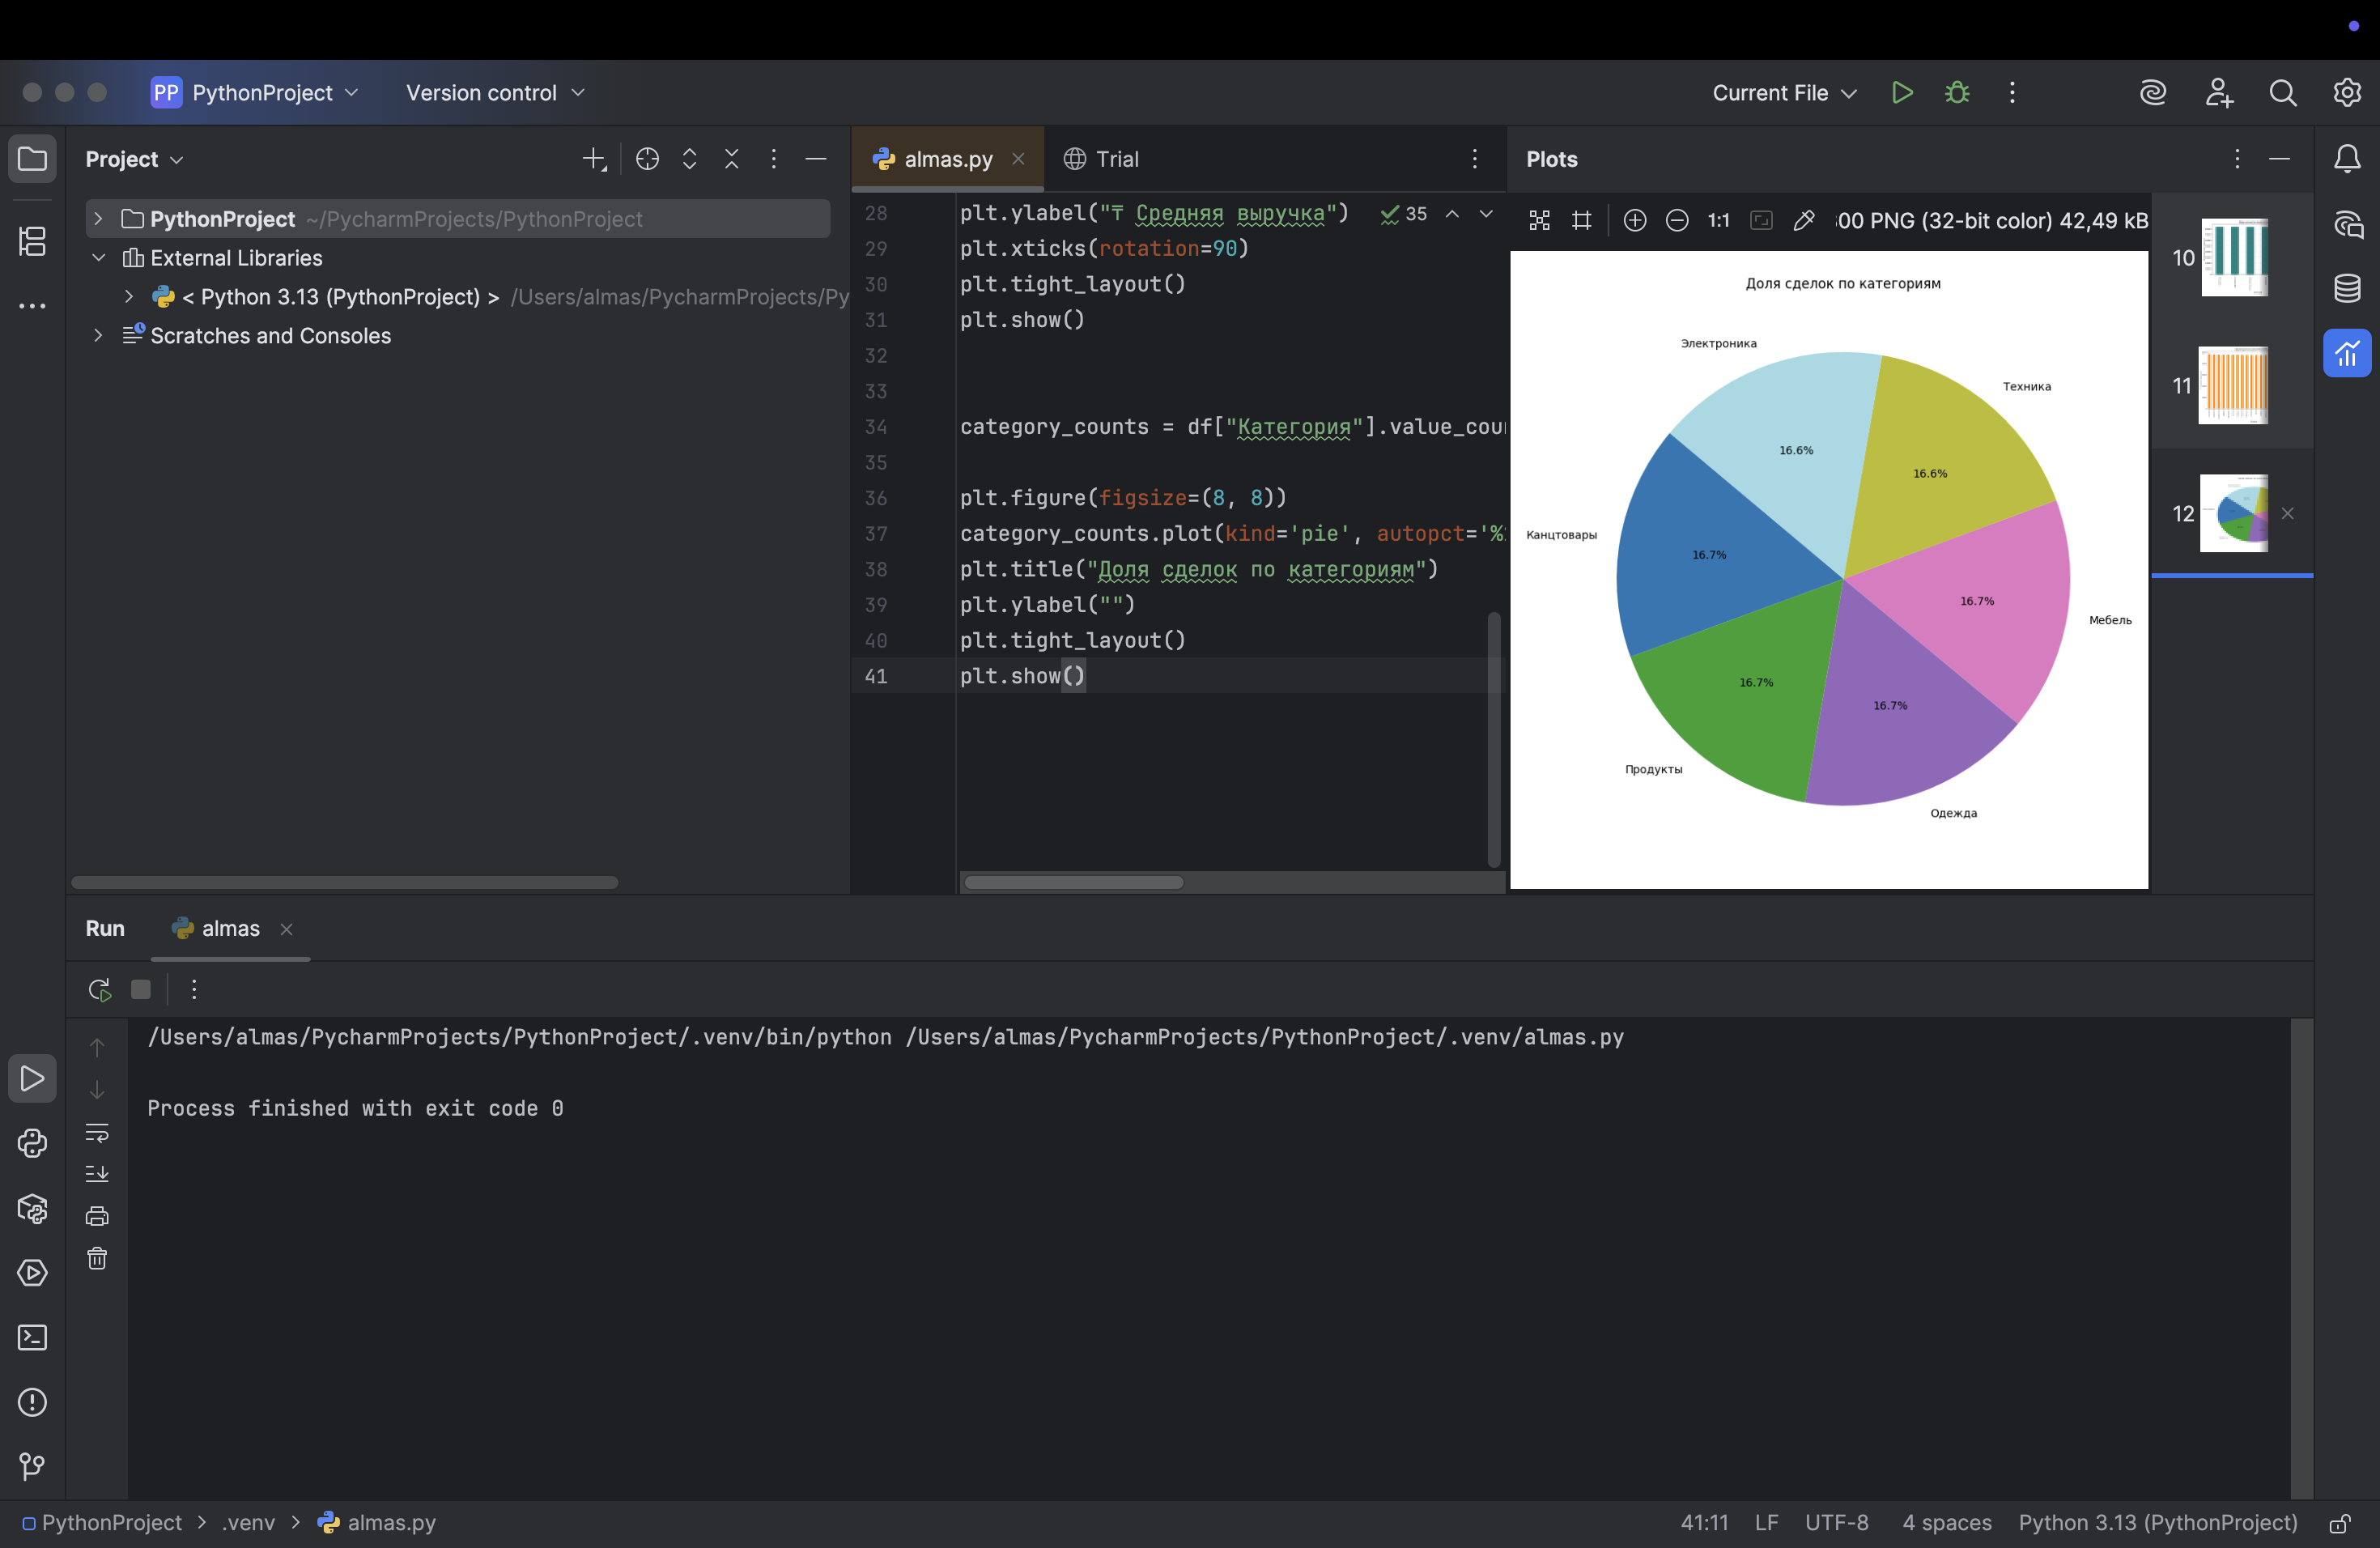Click the UTF-8 encoding selector
The image size is (2380, 1548).
point(1836,1523)
